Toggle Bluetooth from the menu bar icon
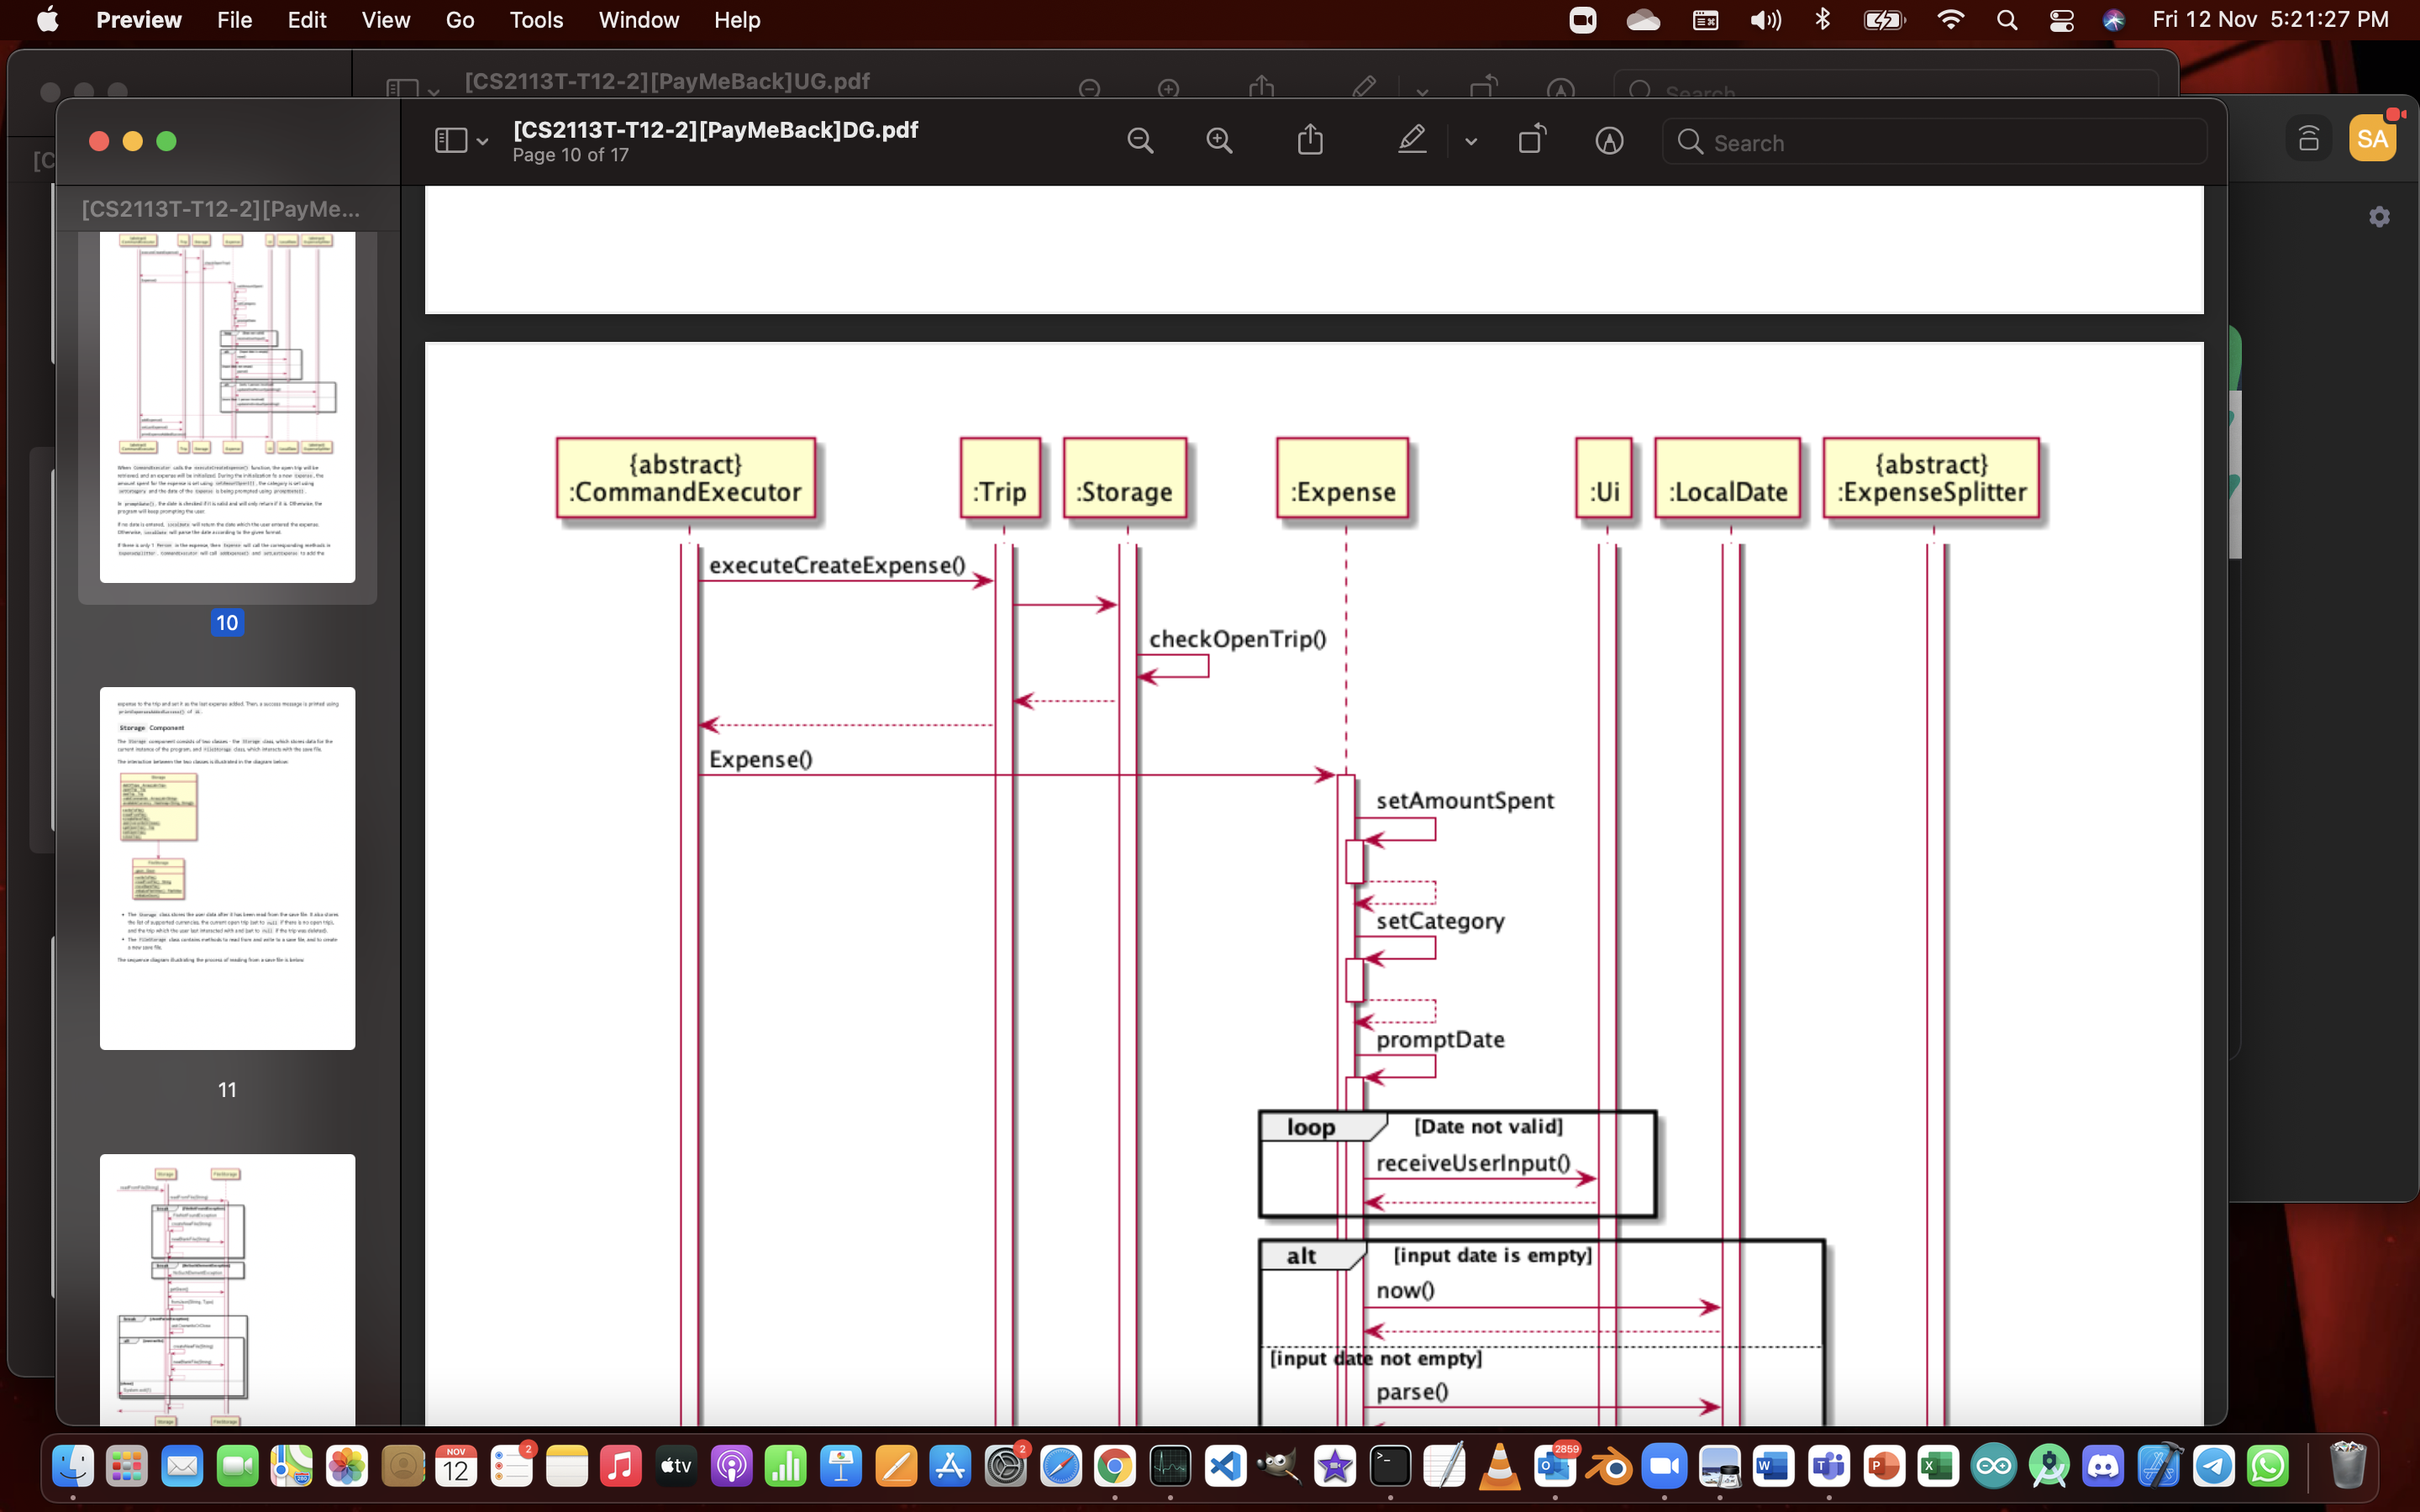The width and height of the screenshot is (2420, 1512). pyautogui.click(x=1822, y=20)
